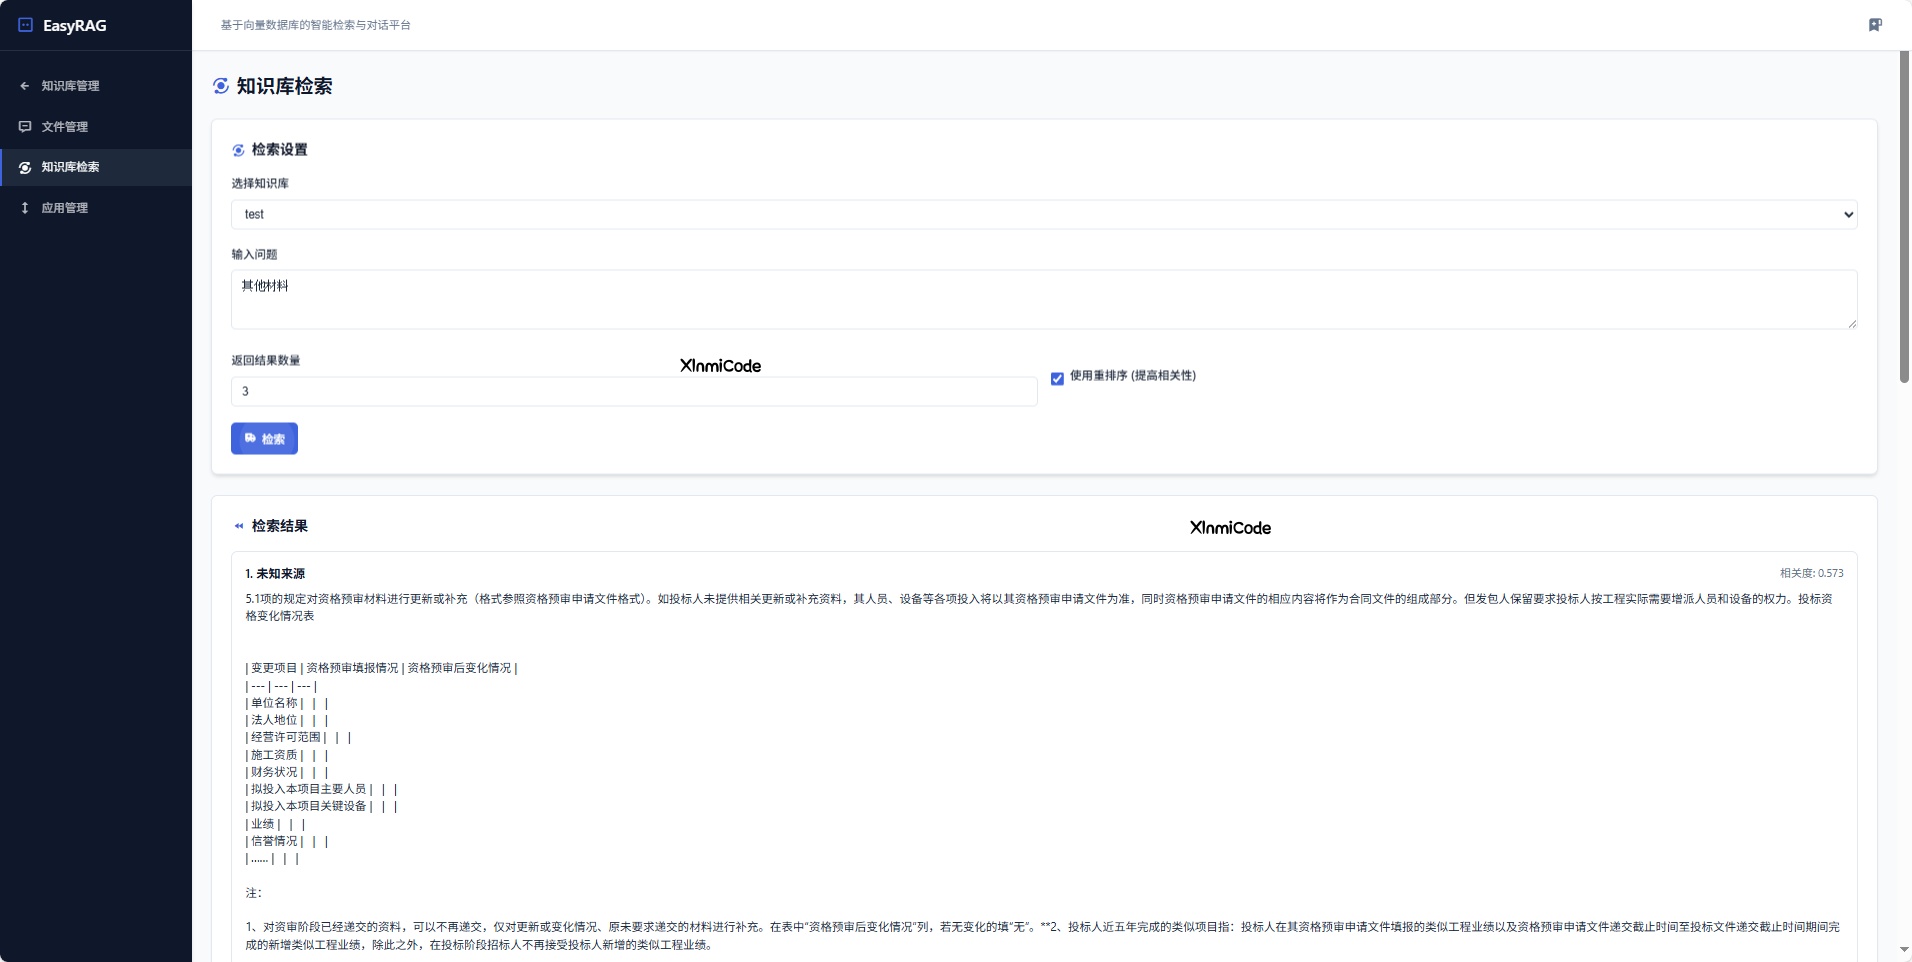Image resolution: width=1912 pixels, height=962 pixels.
Task: Click the EasyRAG logo icon
Action: click(26, 25)
